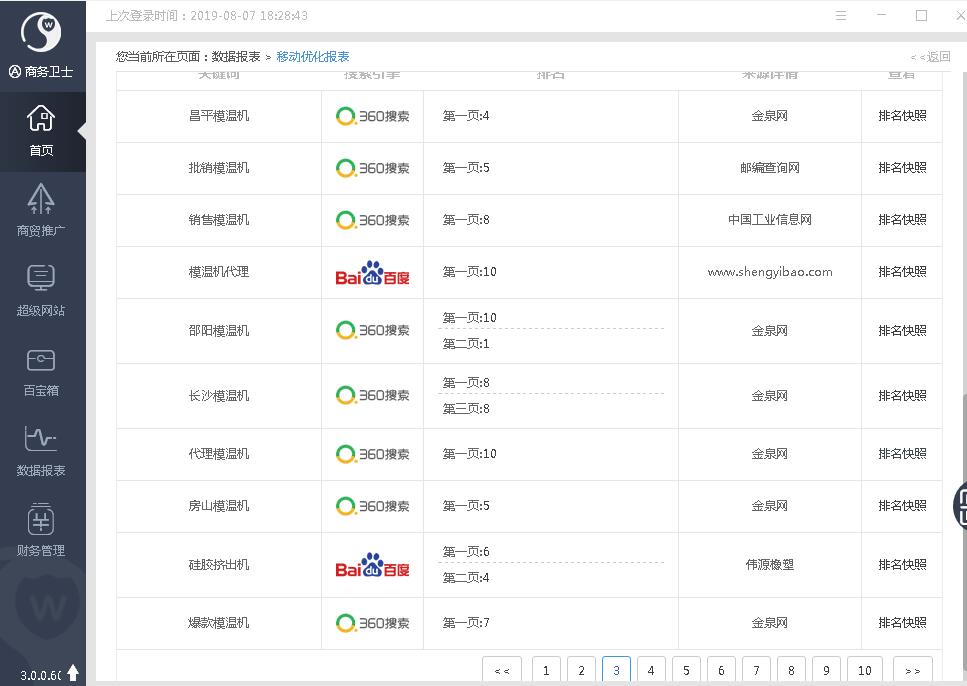
Task: Click the vertical scrollbar on the right
Action: (x=962, y=440)
